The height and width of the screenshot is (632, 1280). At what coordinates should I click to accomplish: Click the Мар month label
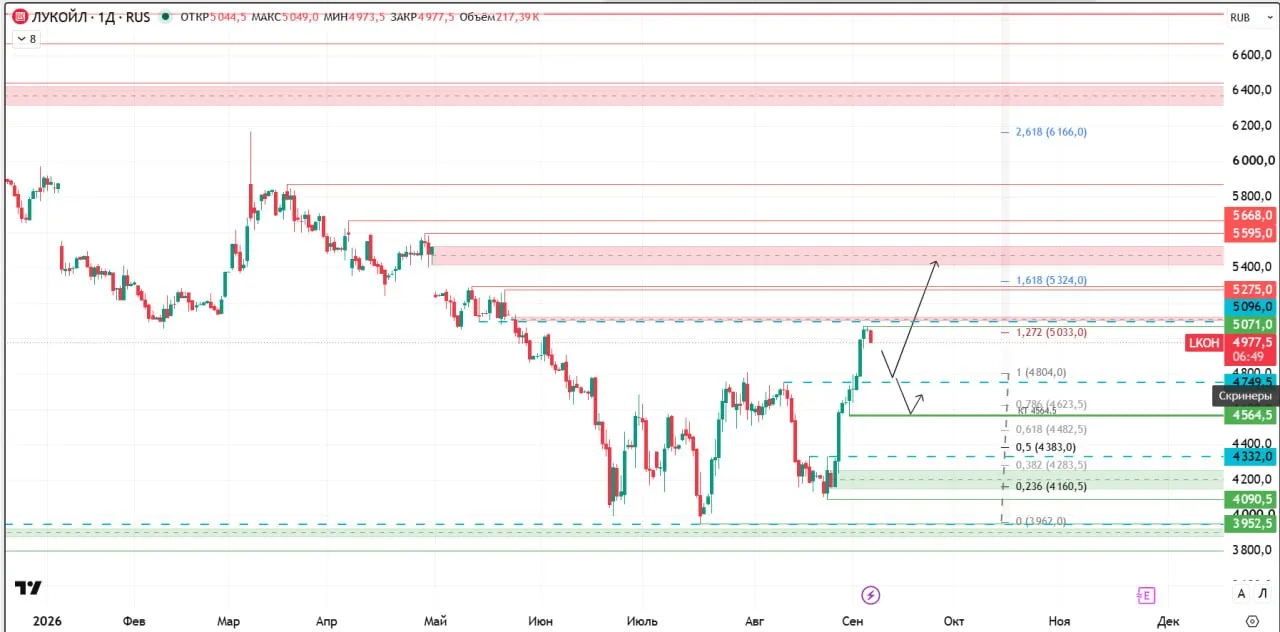(228, 621)
